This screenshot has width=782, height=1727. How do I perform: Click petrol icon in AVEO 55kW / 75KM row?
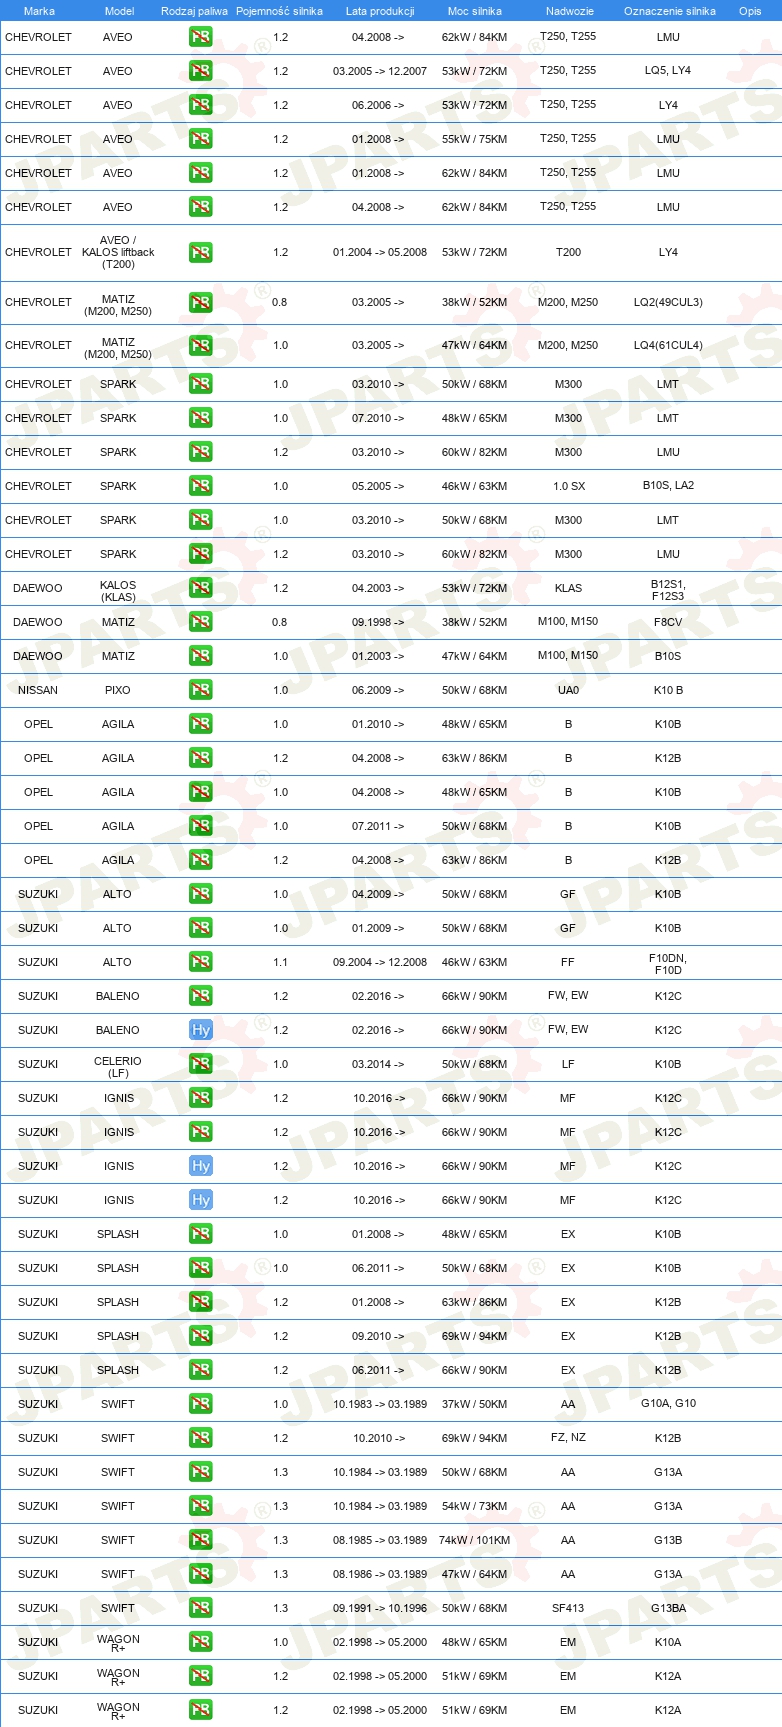[200, 139]
